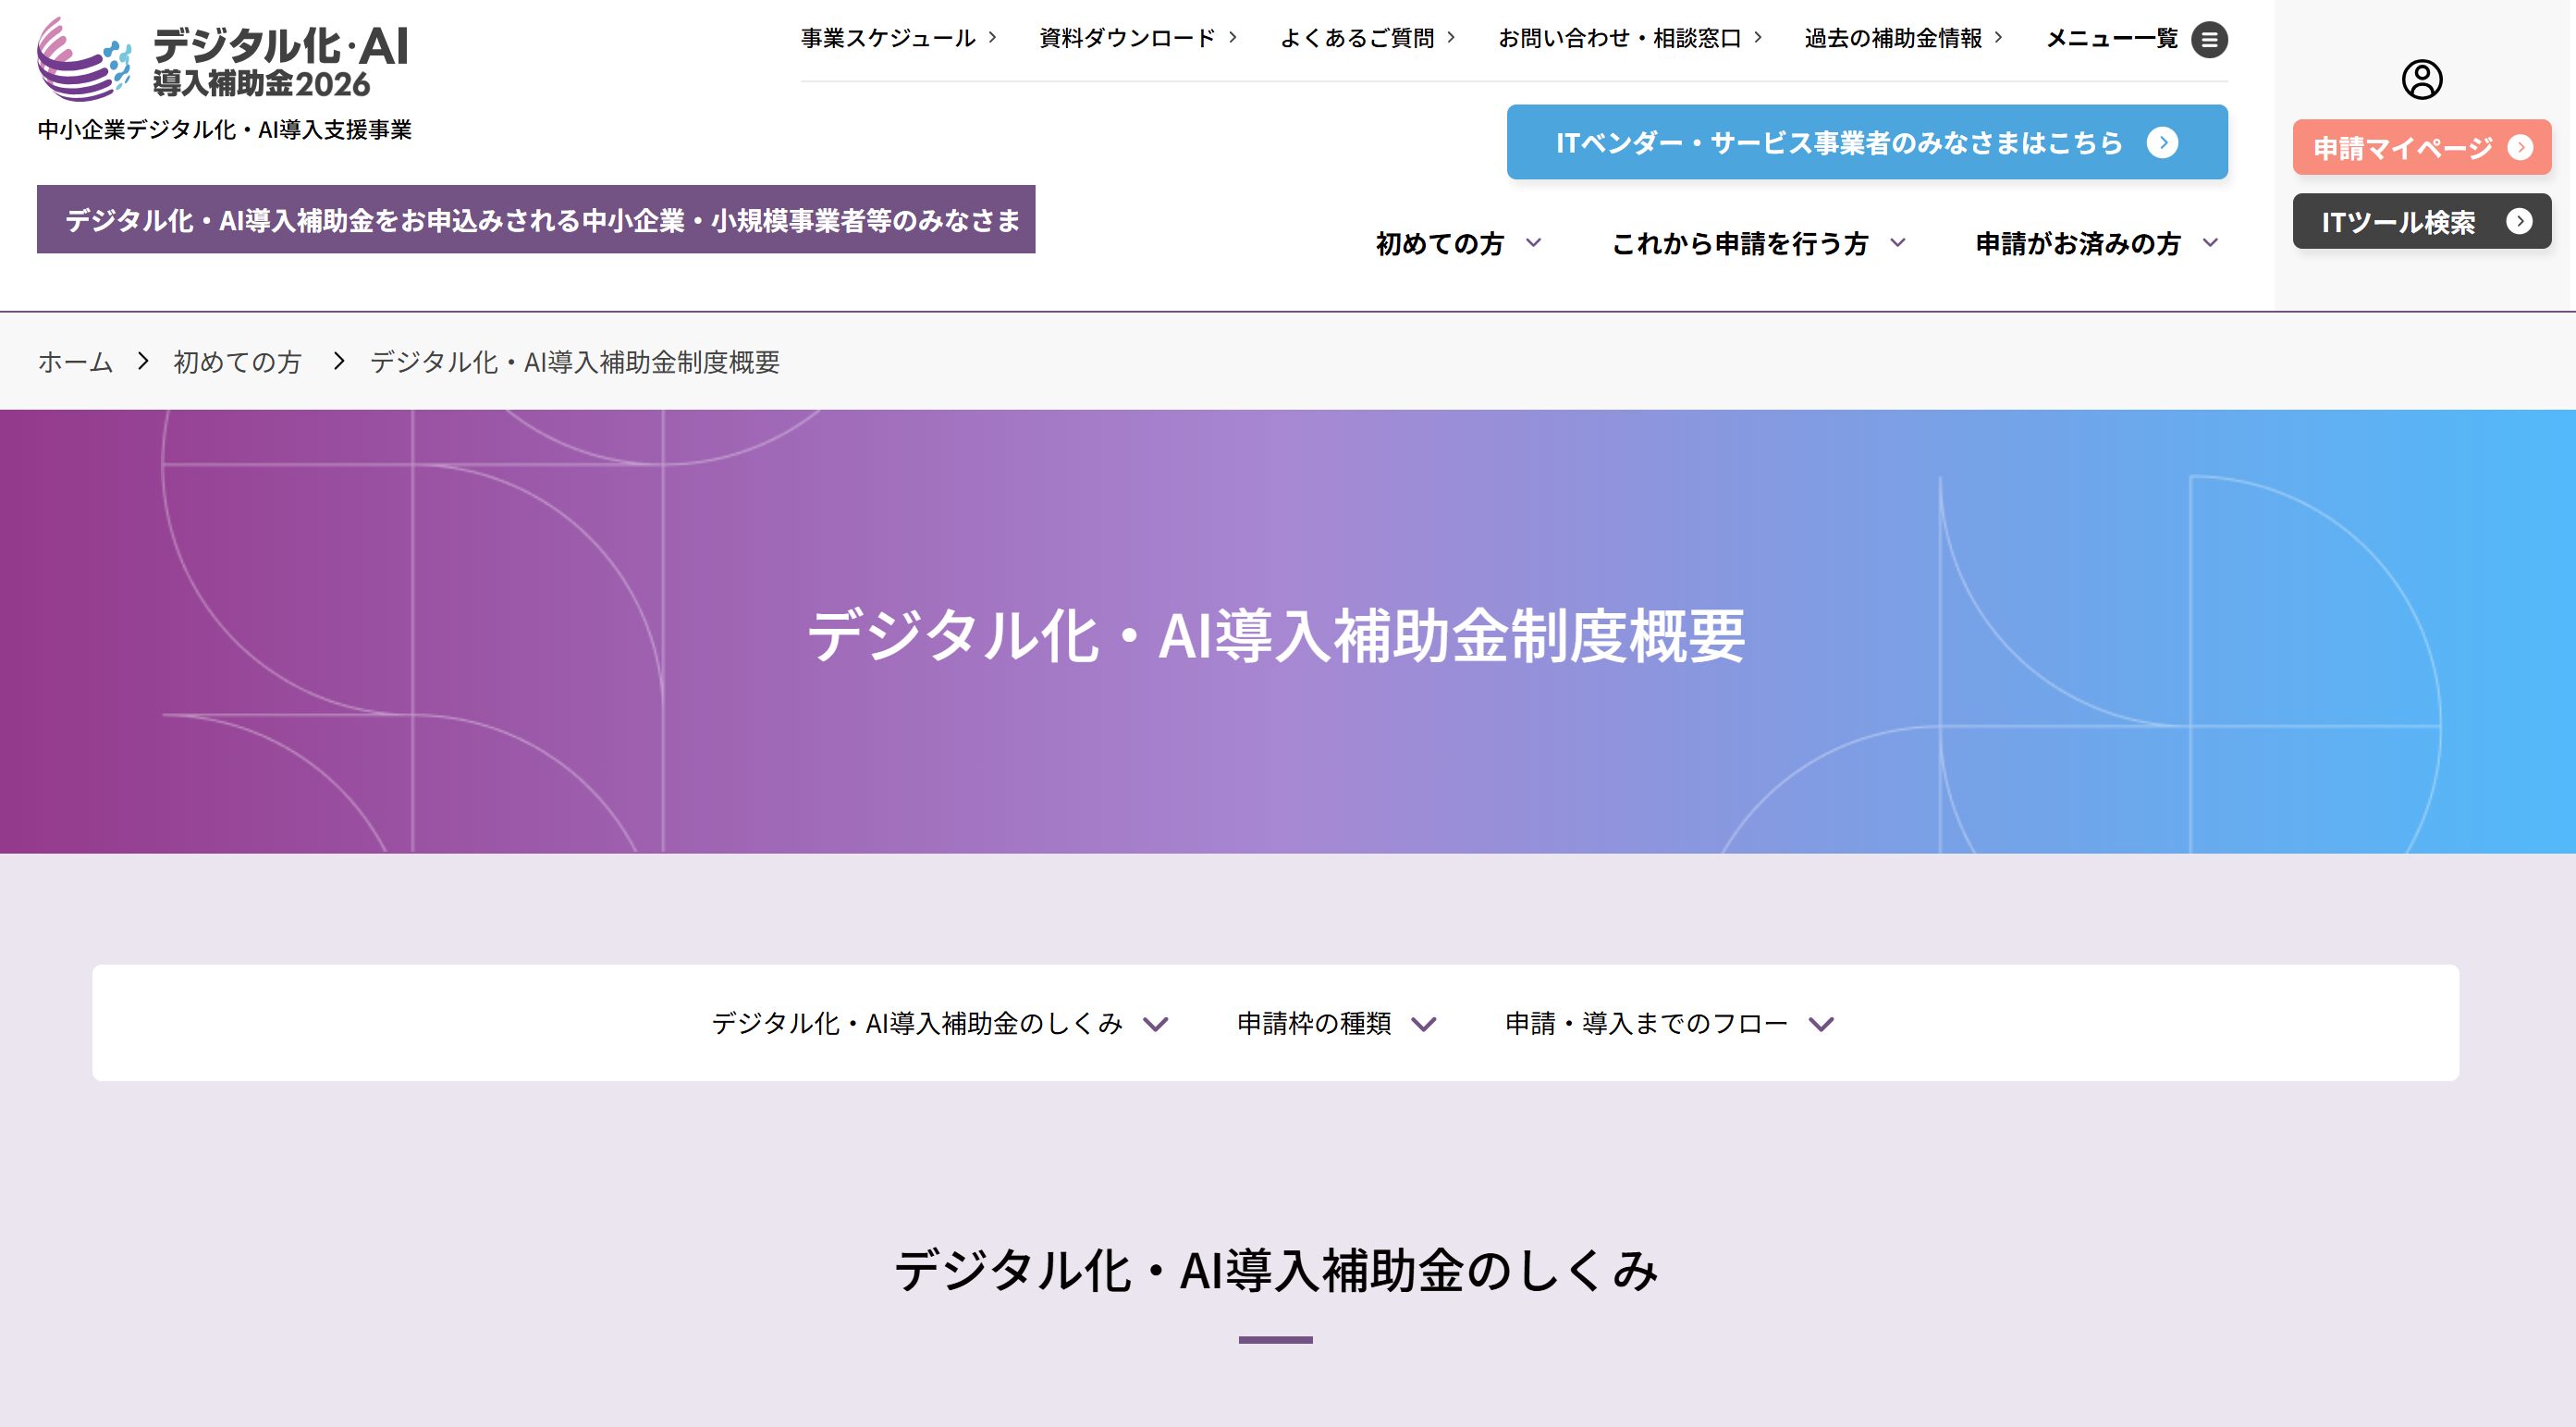Click circle arrow on ITベンダー banner
This screenshot has width=2576, height=1427.
pos(2162,142)
